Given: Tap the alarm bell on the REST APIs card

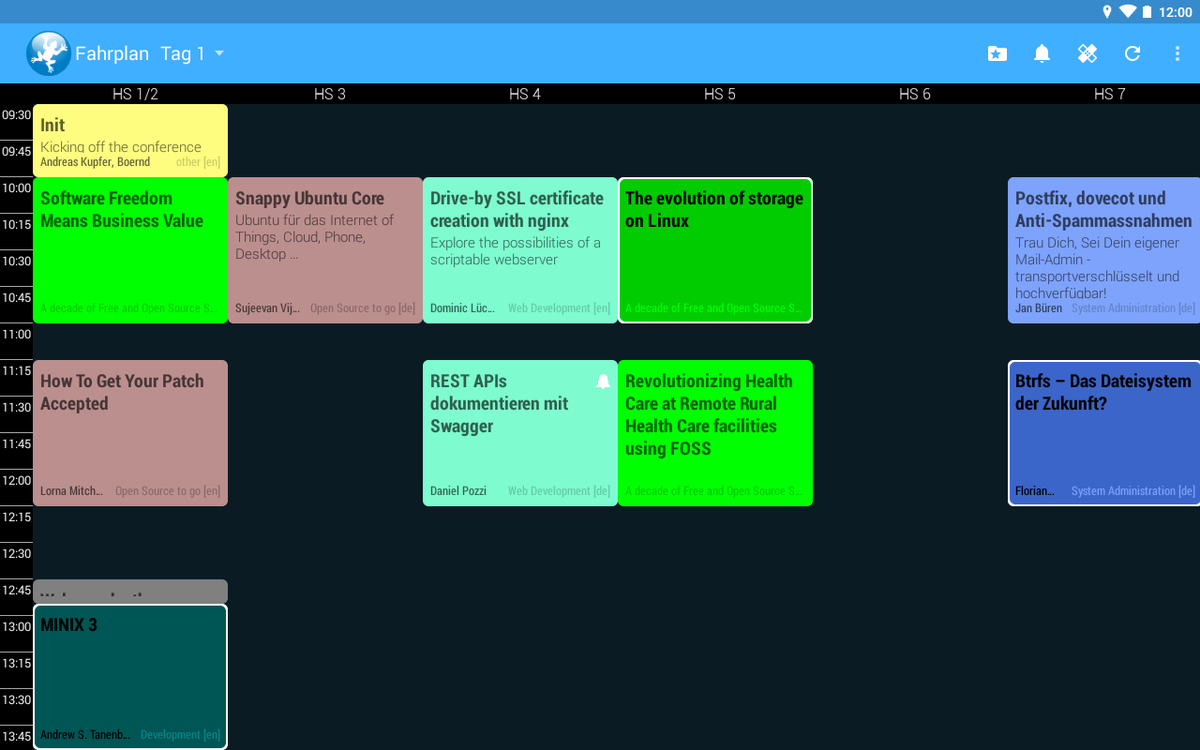Looking at the screenshot, I should pos(601,381).
